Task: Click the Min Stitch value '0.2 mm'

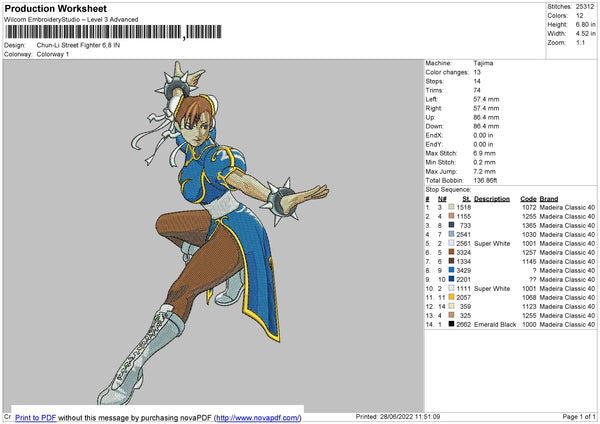Action: (x=484, y=162)
